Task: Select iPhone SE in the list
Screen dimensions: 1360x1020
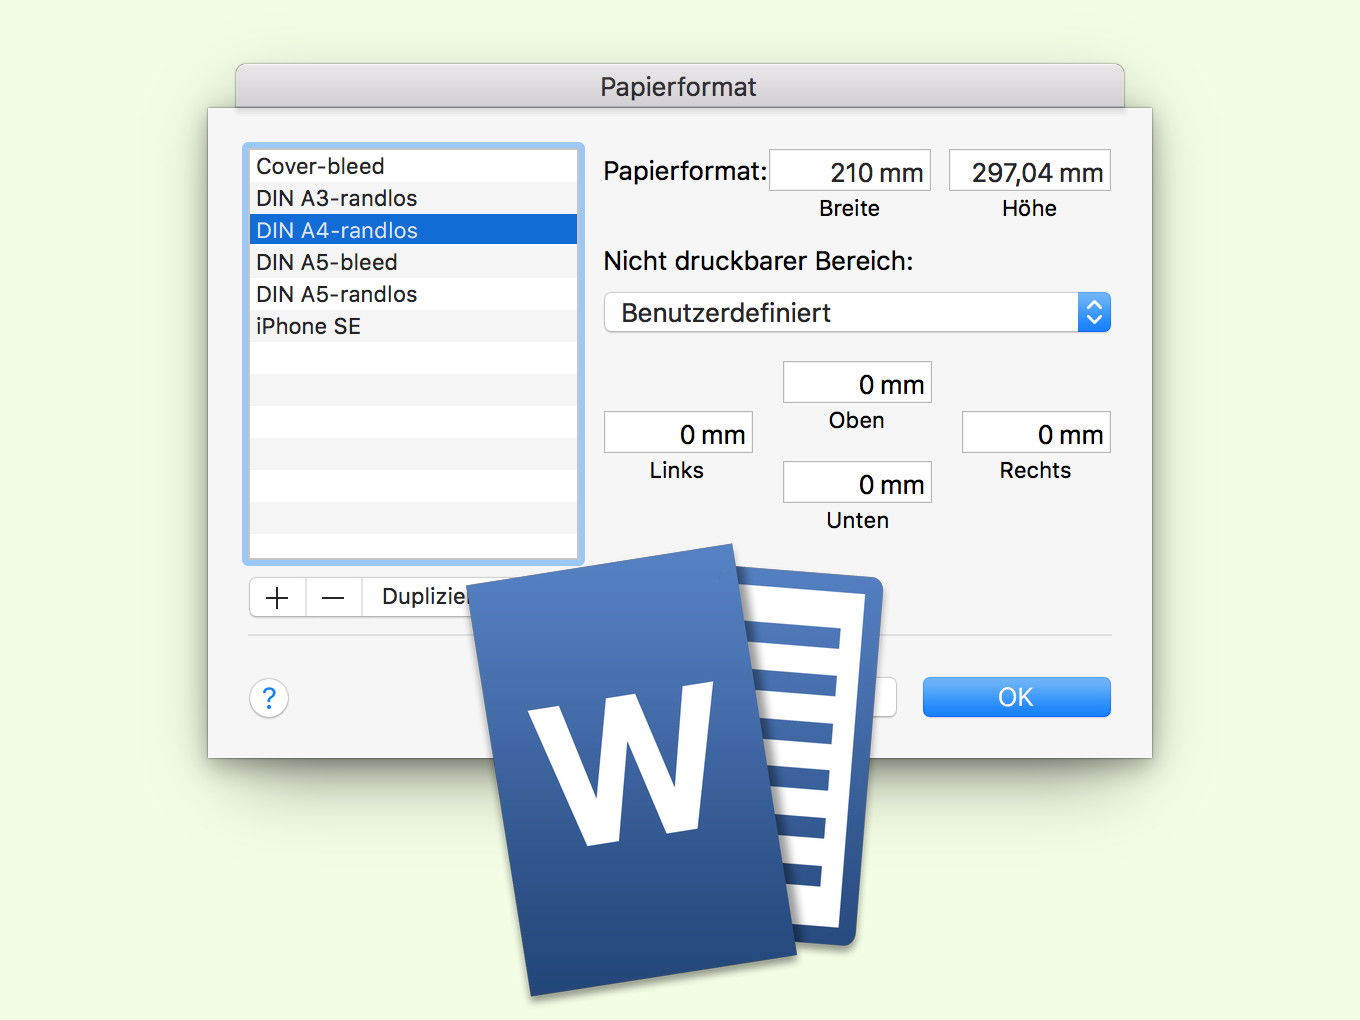Action: tap(413, 326)
